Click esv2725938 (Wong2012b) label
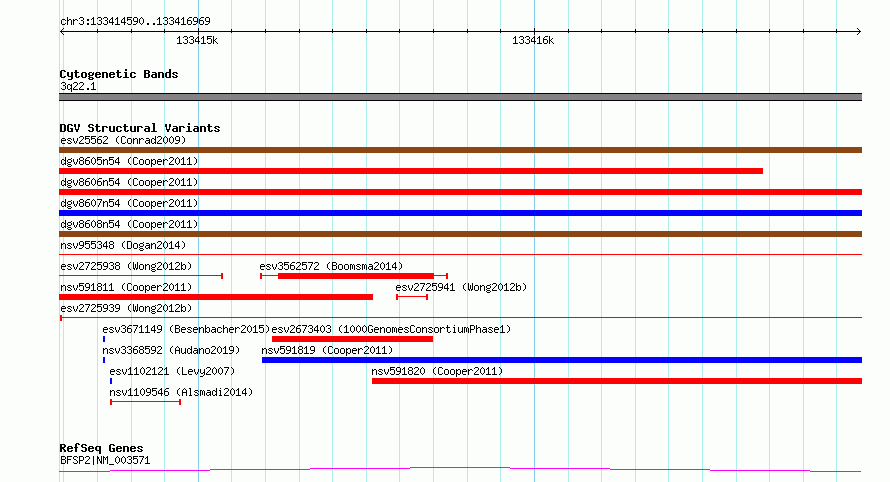The width and height of the screenshot is (890, 482). pyautogui.click(x=126, y=266)
